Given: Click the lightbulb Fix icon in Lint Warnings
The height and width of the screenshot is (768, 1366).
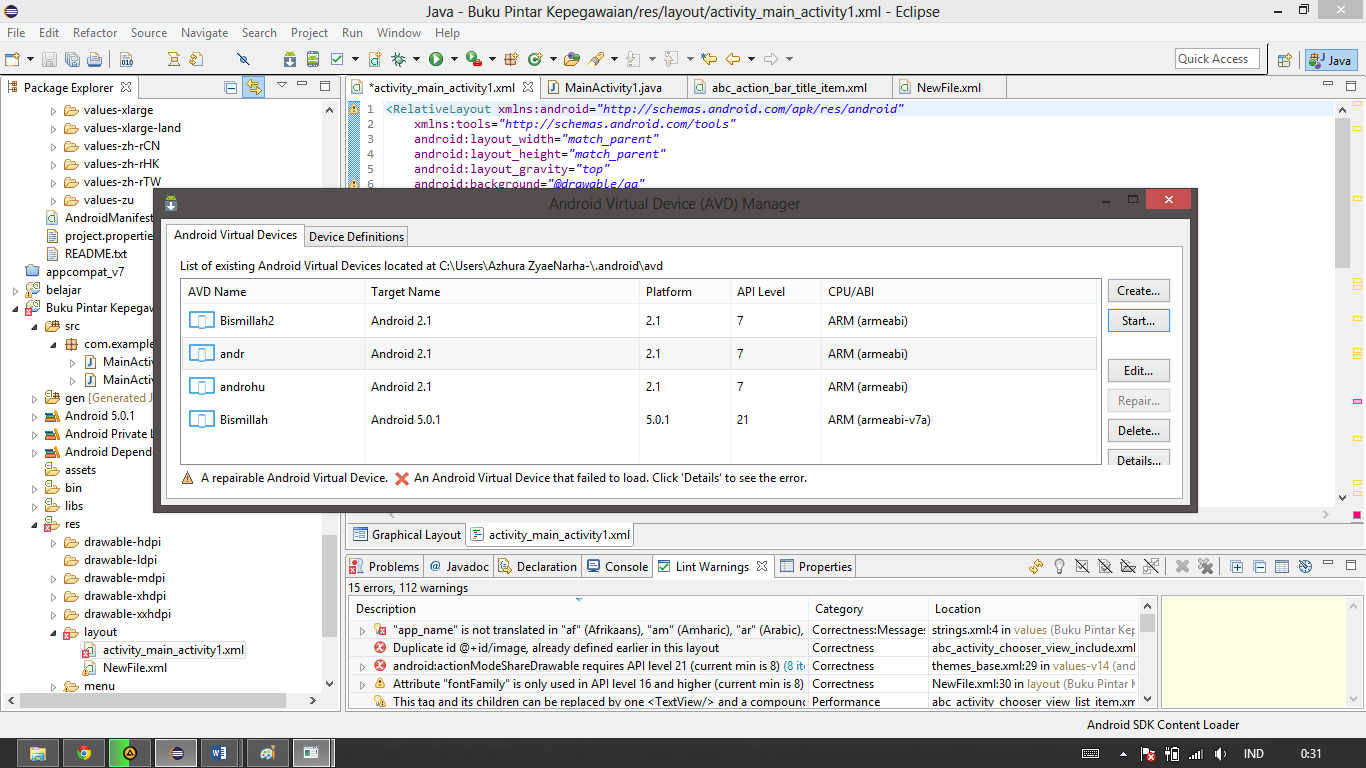Looking at the screenshot, I should pos(1059,566).
